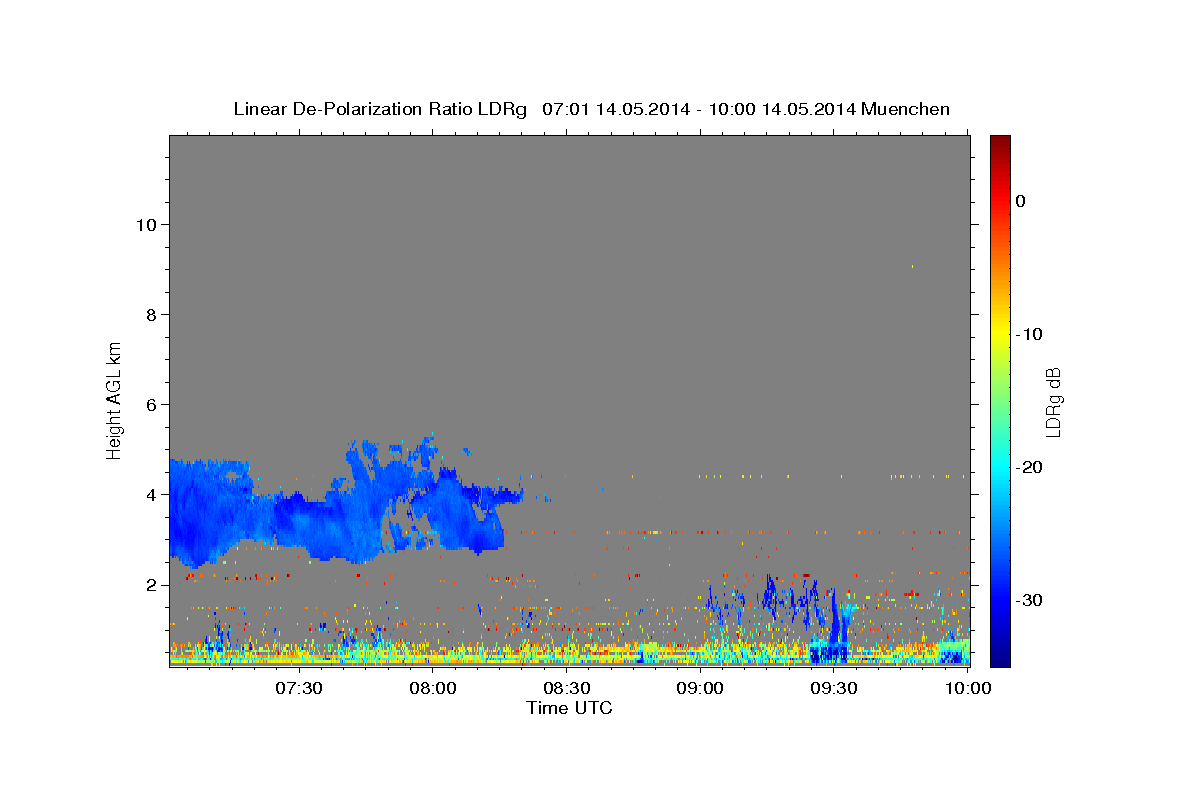This screenshot has width=1200, height=800.
Task: Click the colorbar value -10
Action: coord(1031,334)
